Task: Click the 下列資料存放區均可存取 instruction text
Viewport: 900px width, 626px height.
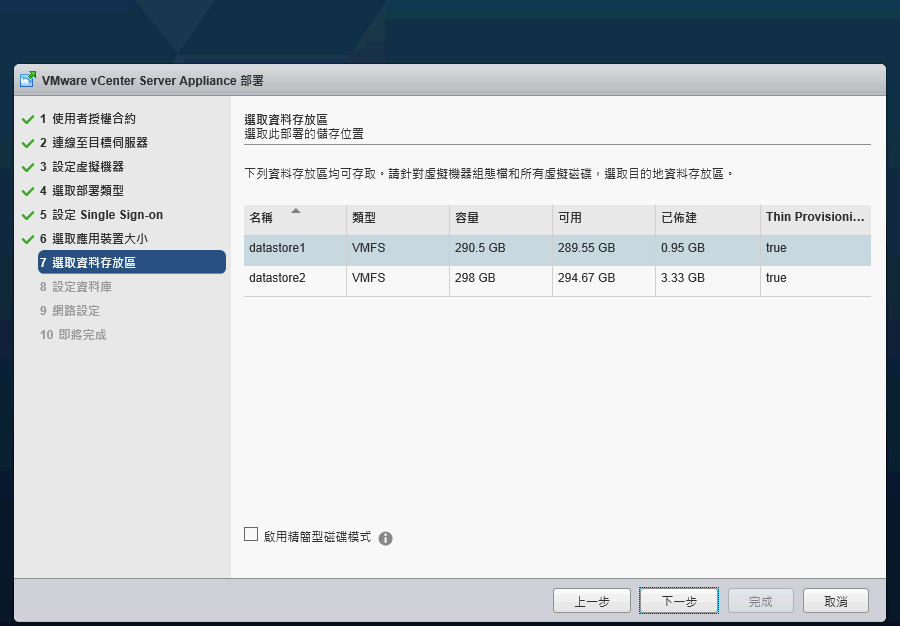Action: coord(489,173)
